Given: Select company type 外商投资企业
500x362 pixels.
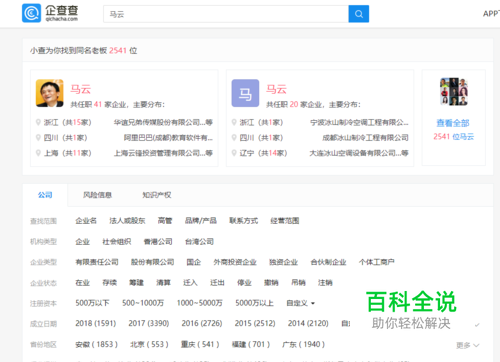Looking at the screenshot, I should pos(235,262).
